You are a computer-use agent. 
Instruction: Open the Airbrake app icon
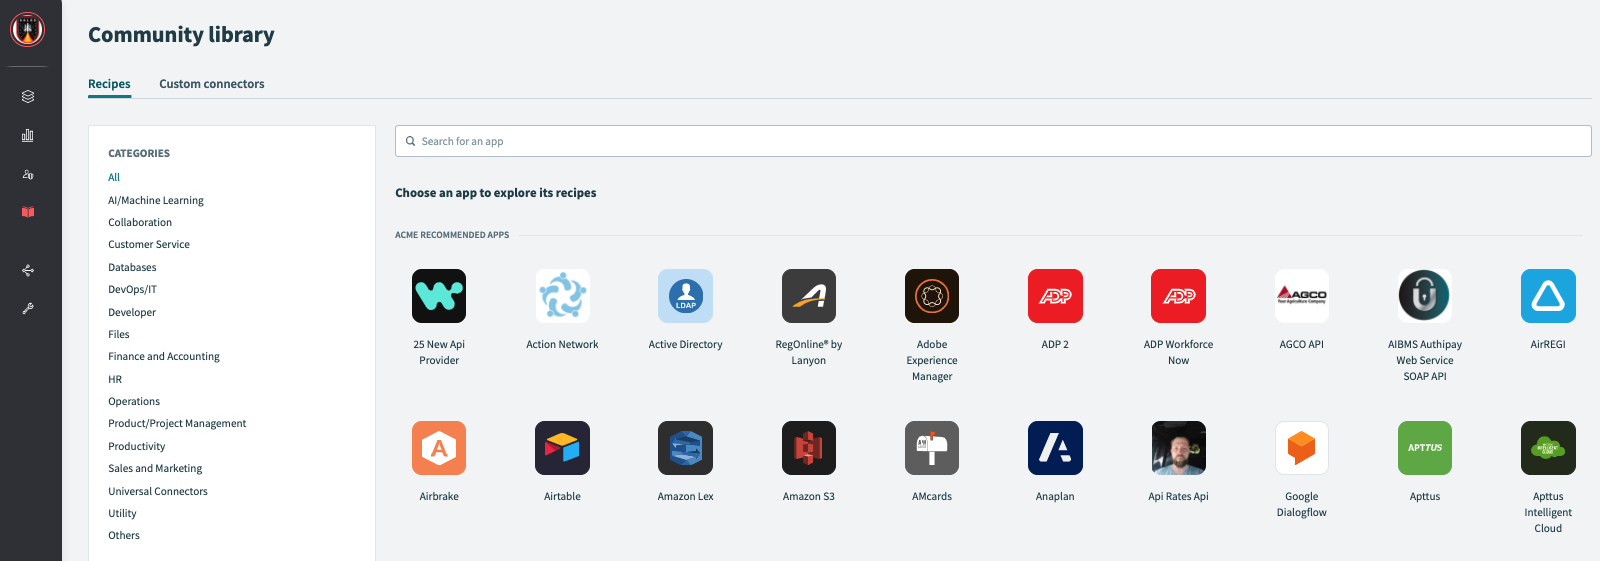click(x=439, y=448)
